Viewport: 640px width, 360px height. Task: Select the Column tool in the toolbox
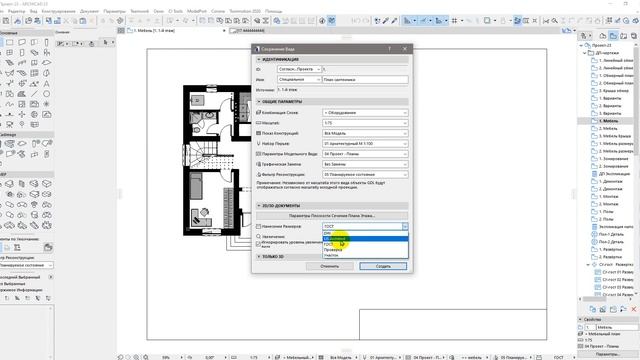click(x=47, y=42)
